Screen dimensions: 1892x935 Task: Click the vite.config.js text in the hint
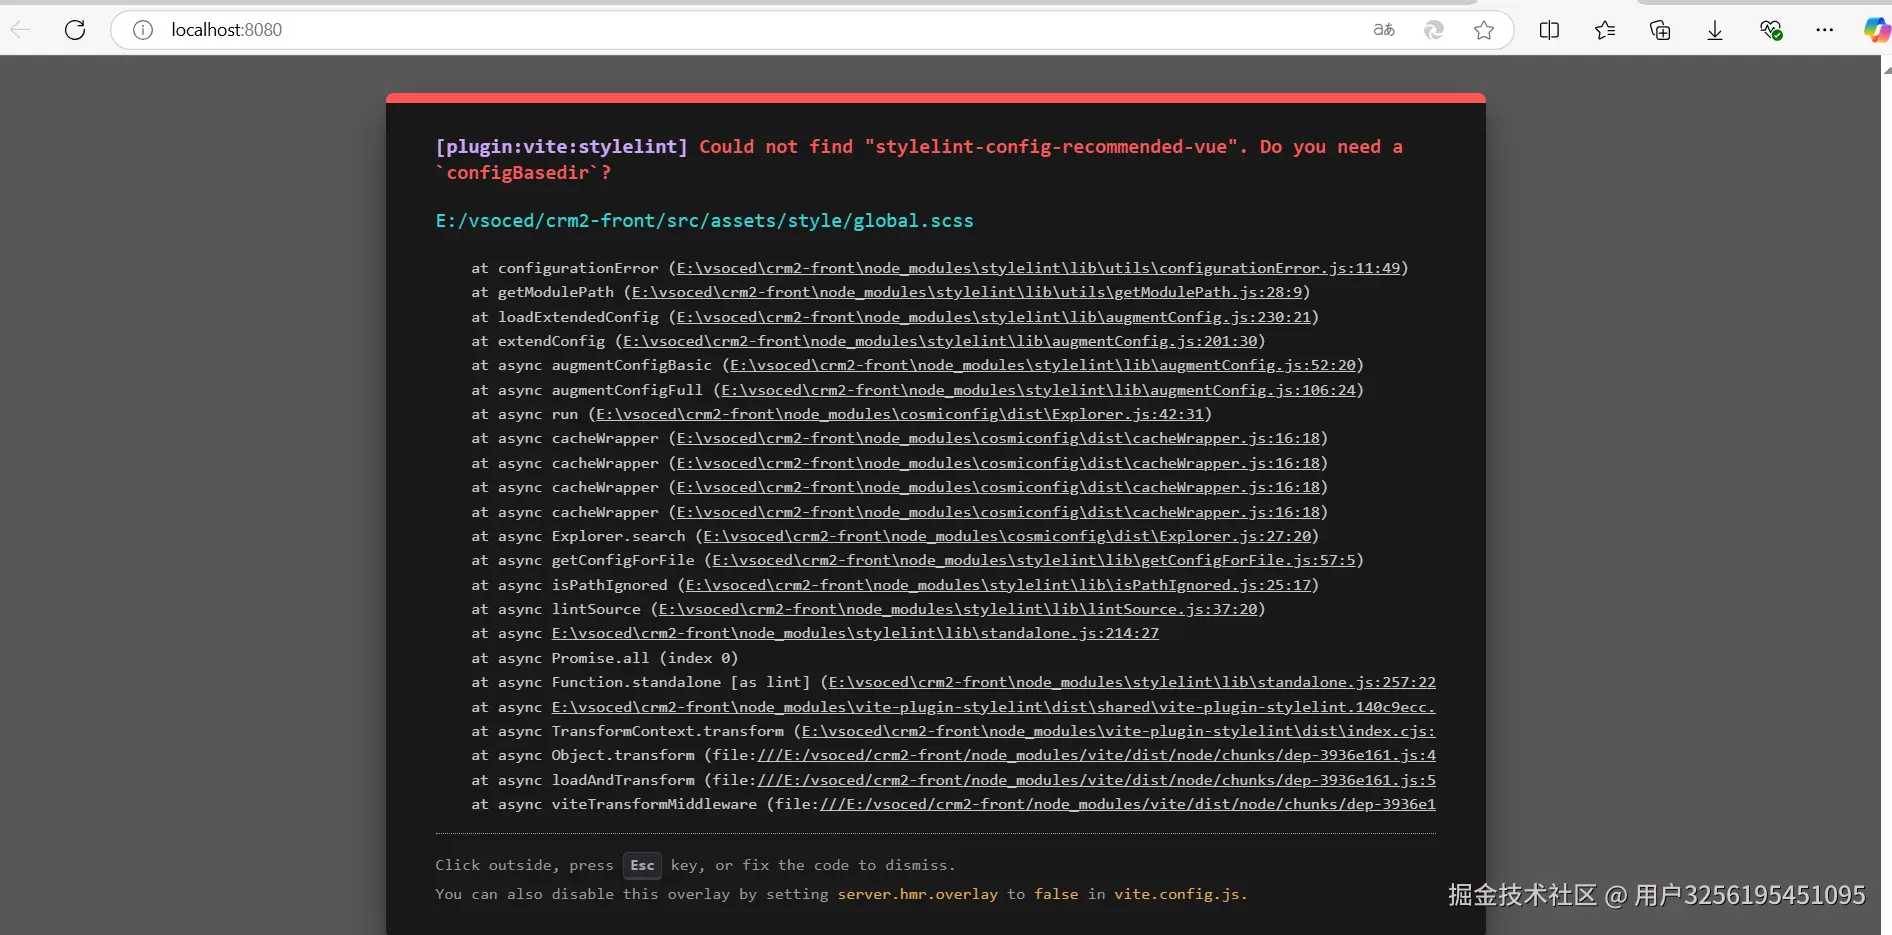[x=1177, y=894]
